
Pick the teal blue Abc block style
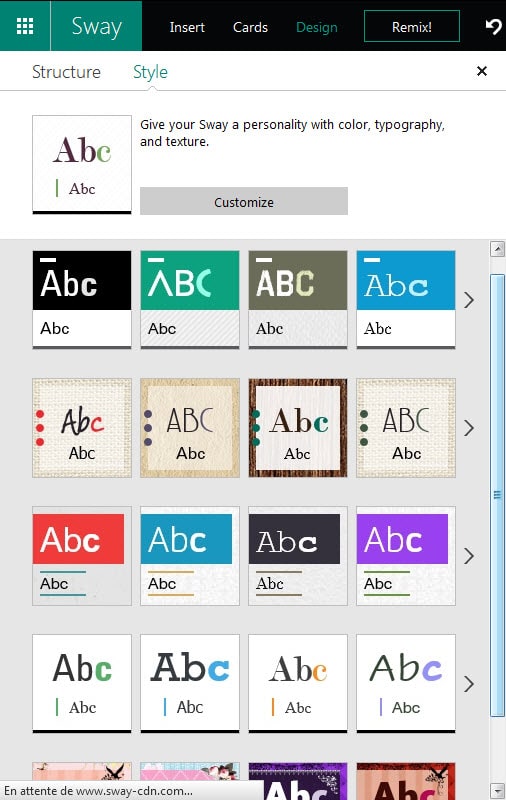coord(190,556)
